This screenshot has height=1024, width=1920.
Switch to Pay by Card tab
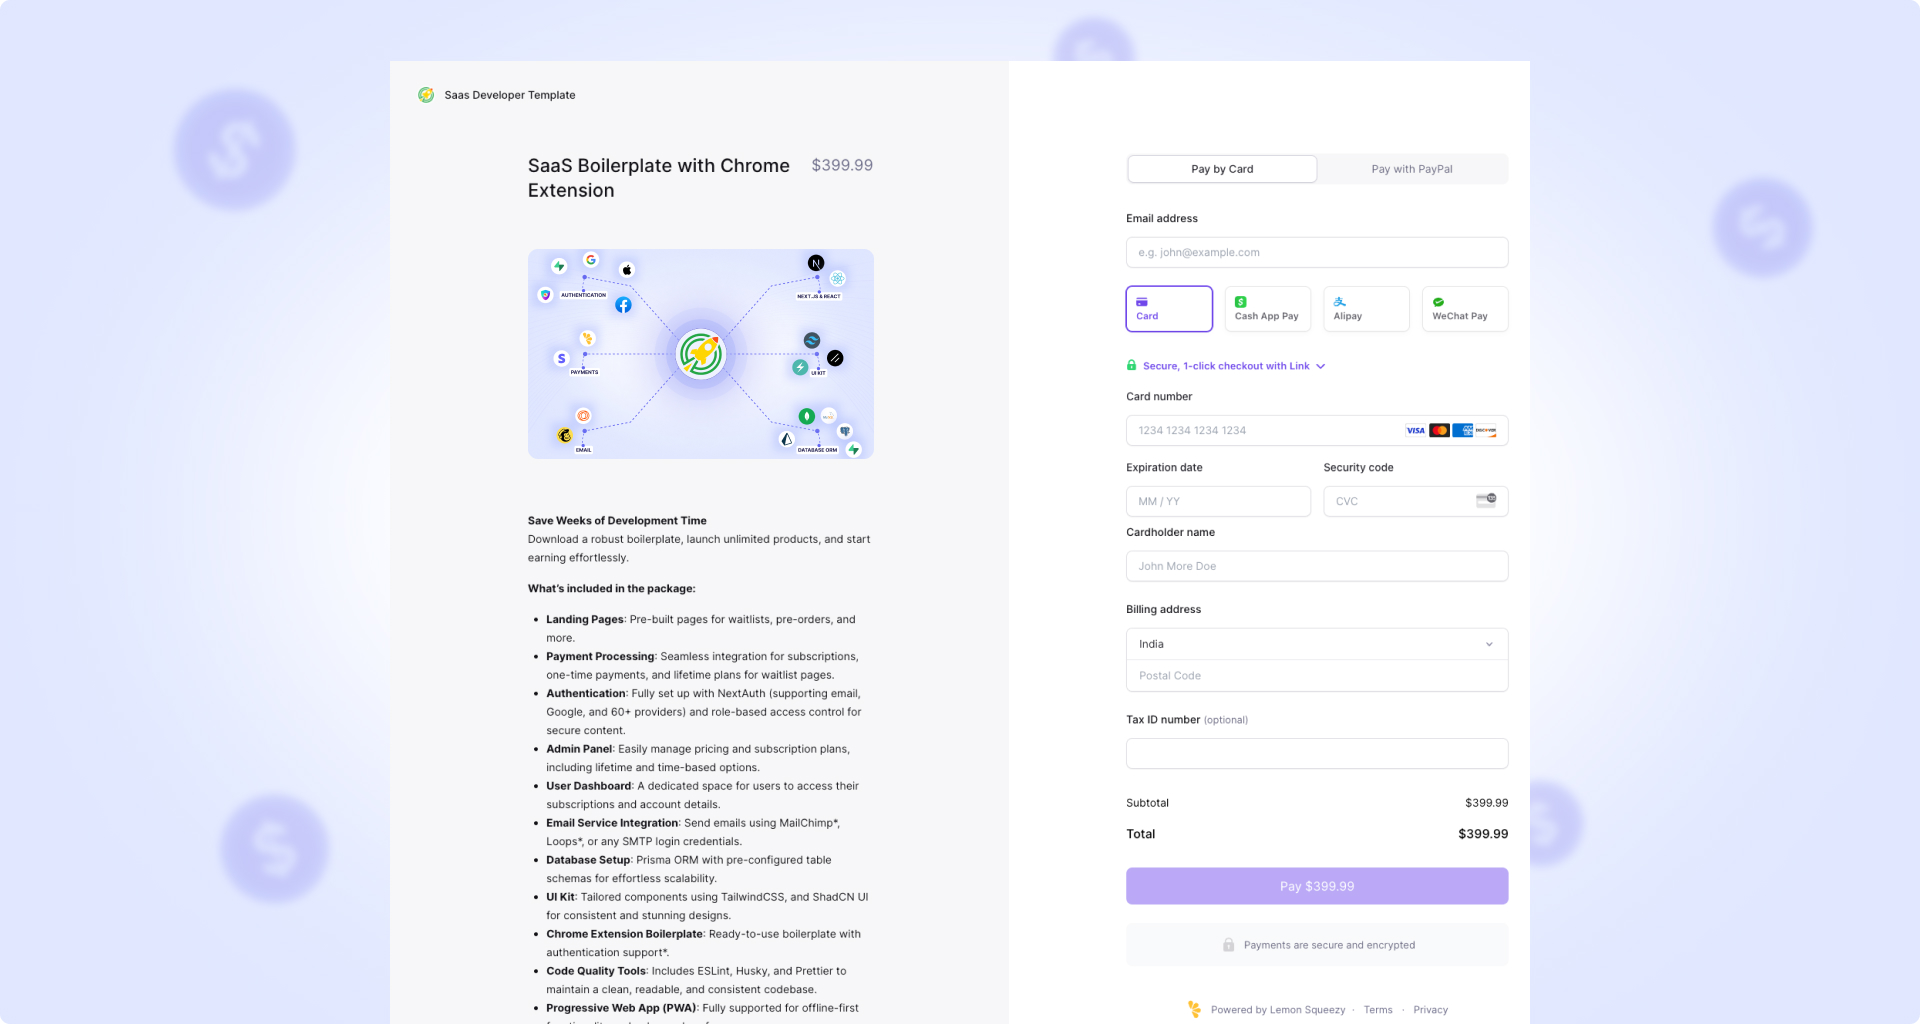point(1222,169)
